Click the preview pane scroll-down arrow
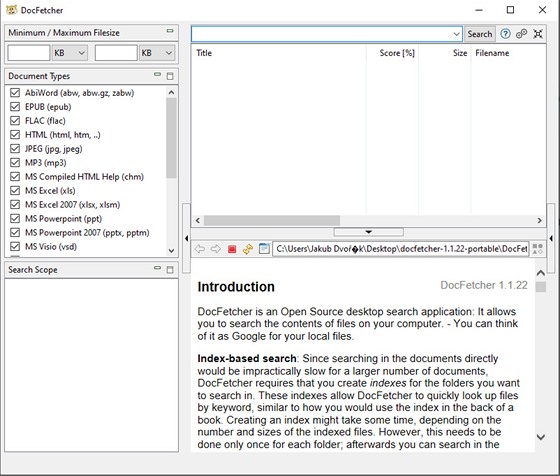The height and width of the screenshot is (476, 560). click(x=541, y=437)
